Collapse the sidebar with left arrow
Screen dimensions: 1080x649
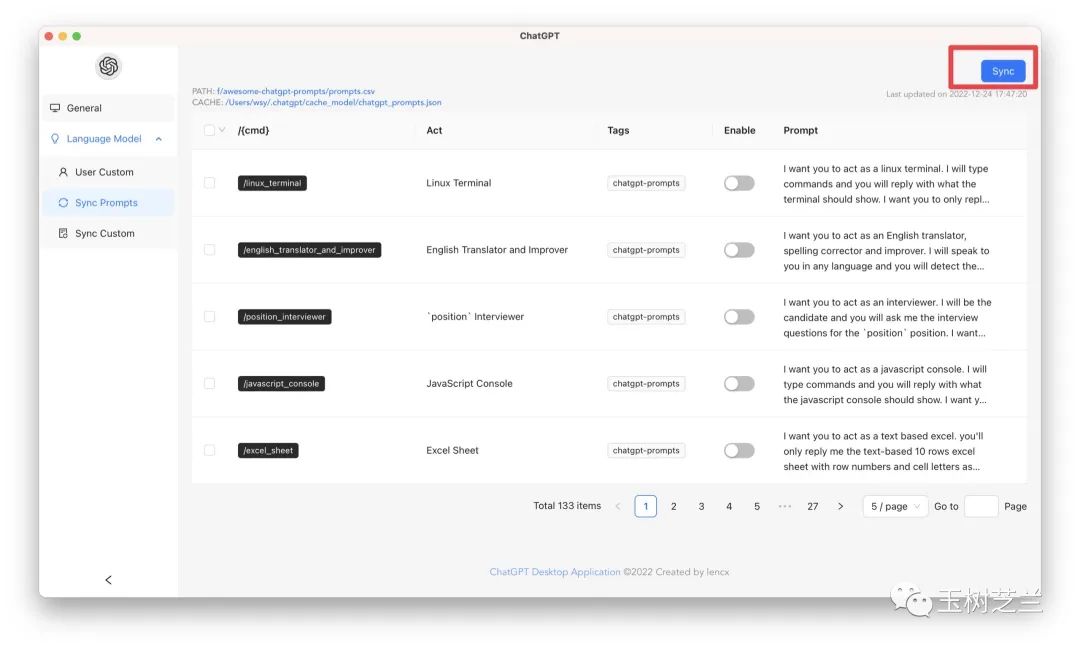[x=108, y=580]
